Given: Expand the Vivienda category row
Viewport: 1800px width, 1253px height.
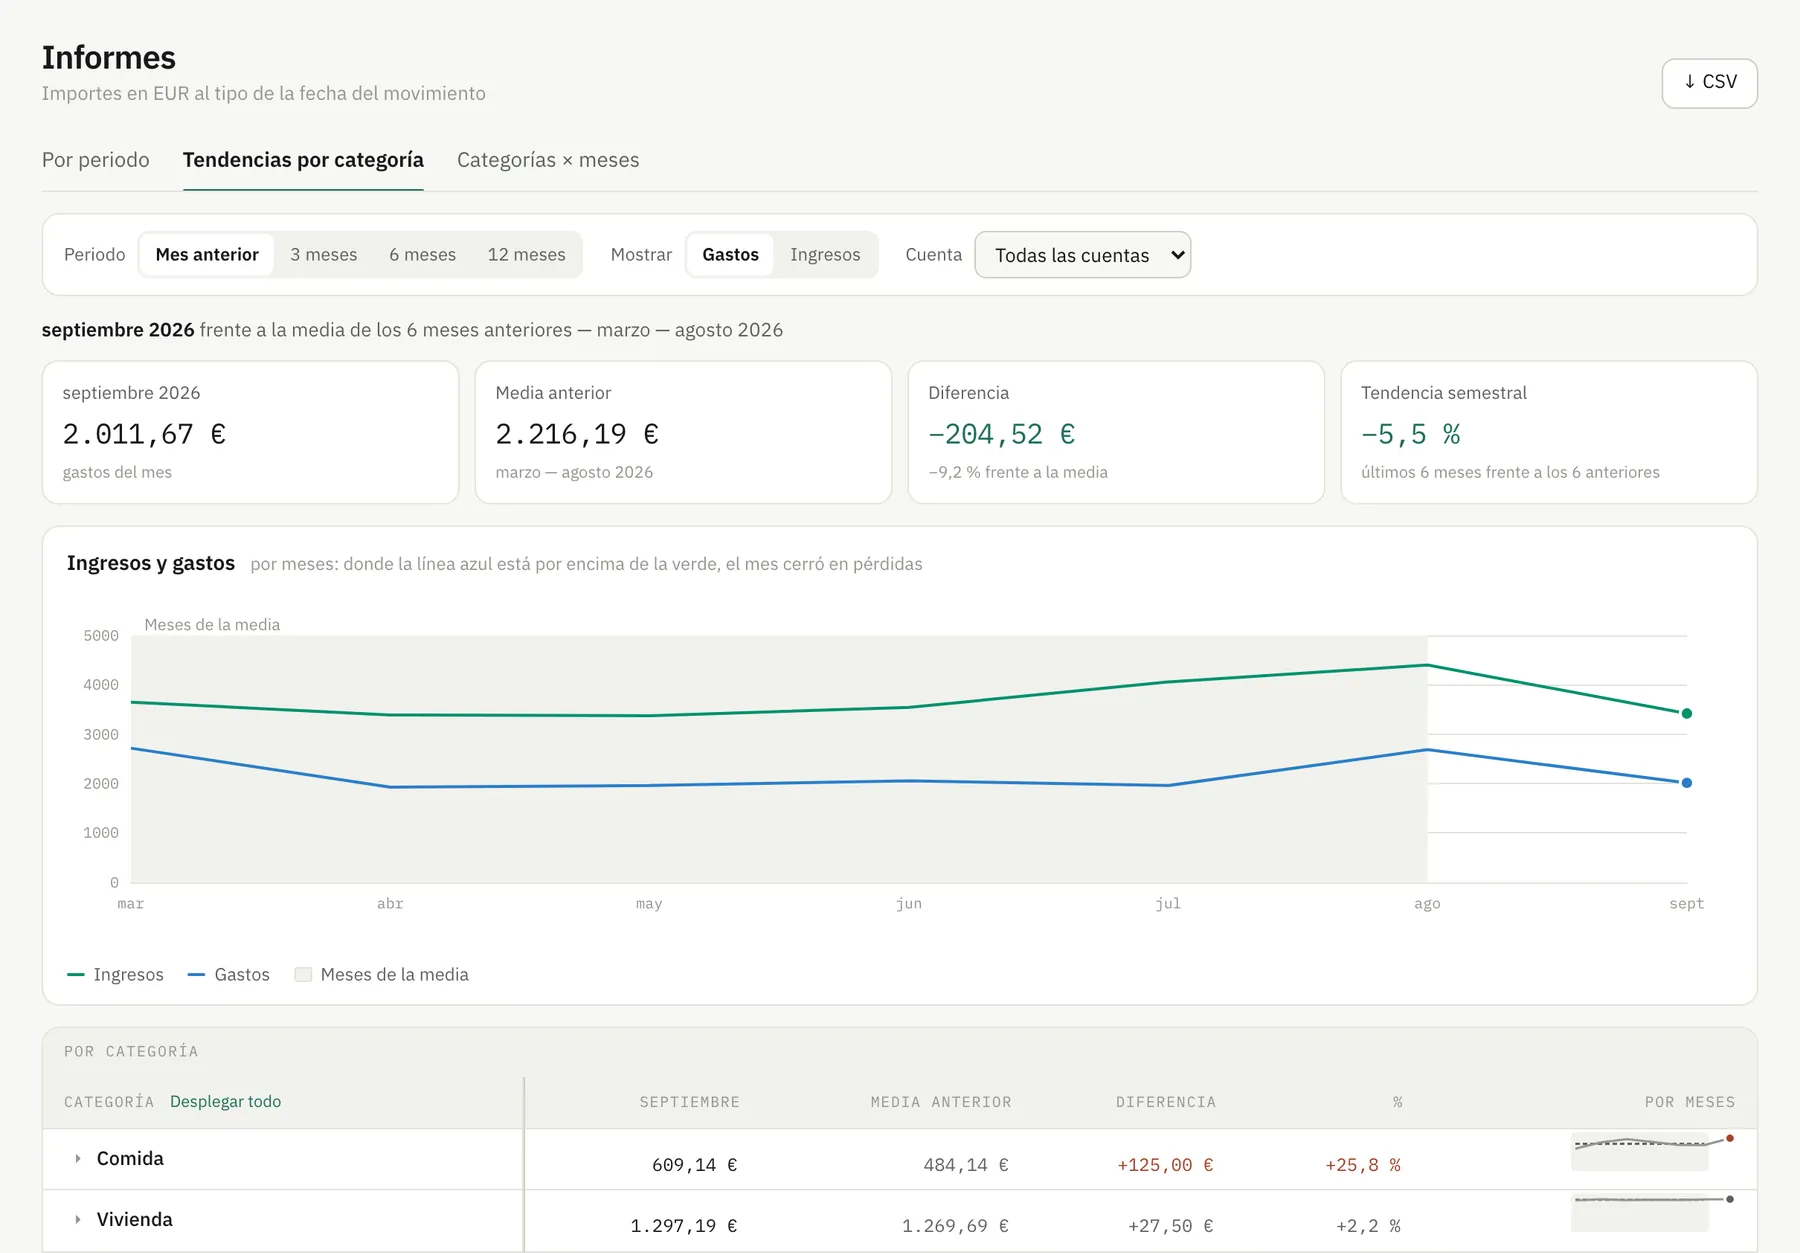Looking at the screenshot, I should pos(78,1220).
